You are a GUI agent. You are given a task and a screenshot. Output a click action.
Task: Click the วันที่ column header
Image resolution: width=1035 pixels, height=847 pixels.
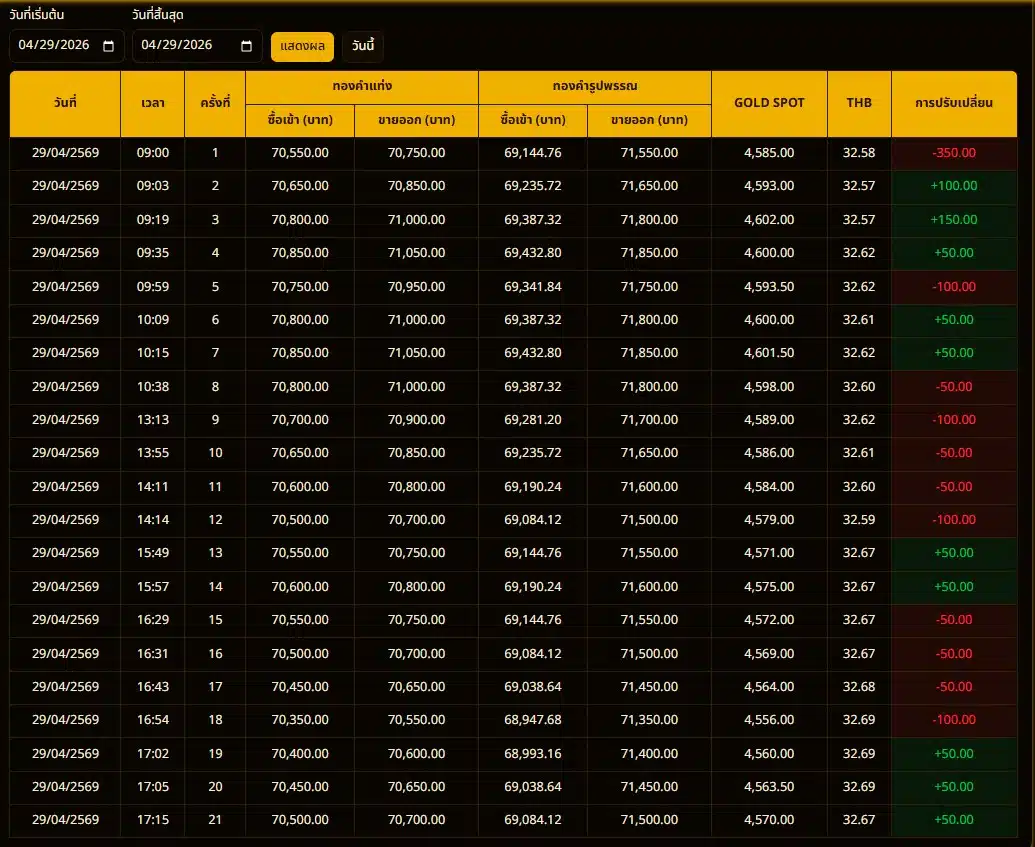65,103
